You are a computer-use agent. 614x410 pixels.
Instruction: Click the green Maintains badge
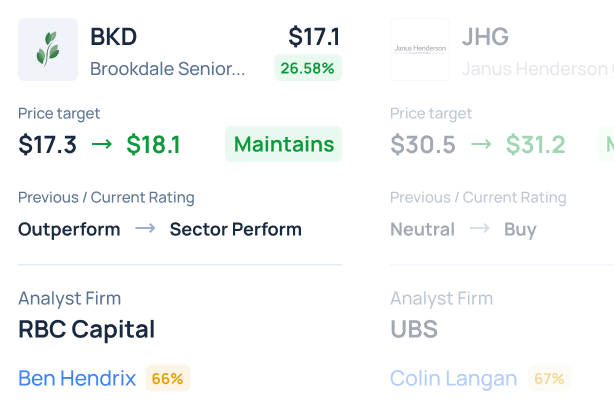coord(284,144)
